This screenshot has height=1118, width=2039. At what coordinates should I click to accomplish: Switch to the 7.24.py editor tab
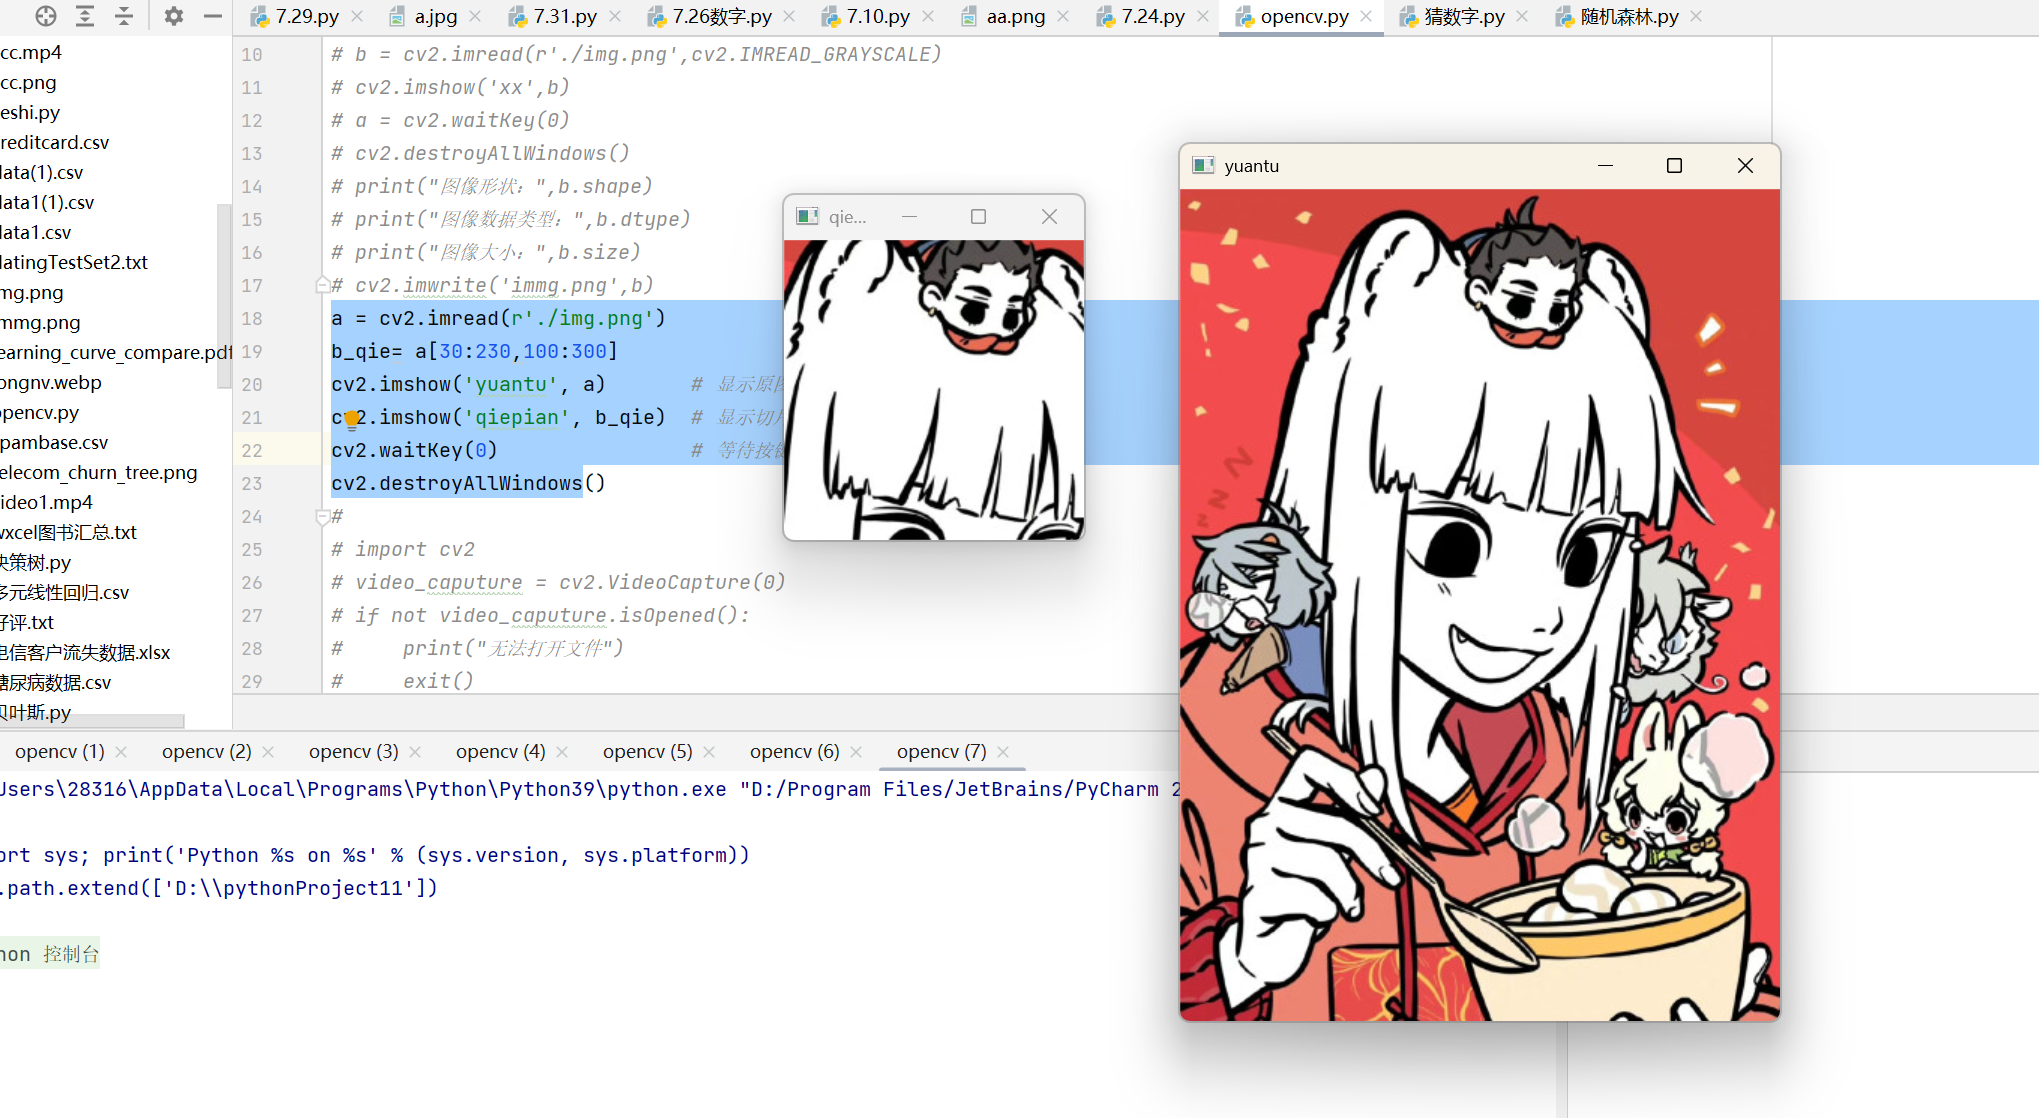pyautogui.click(x=1153, y=17)
